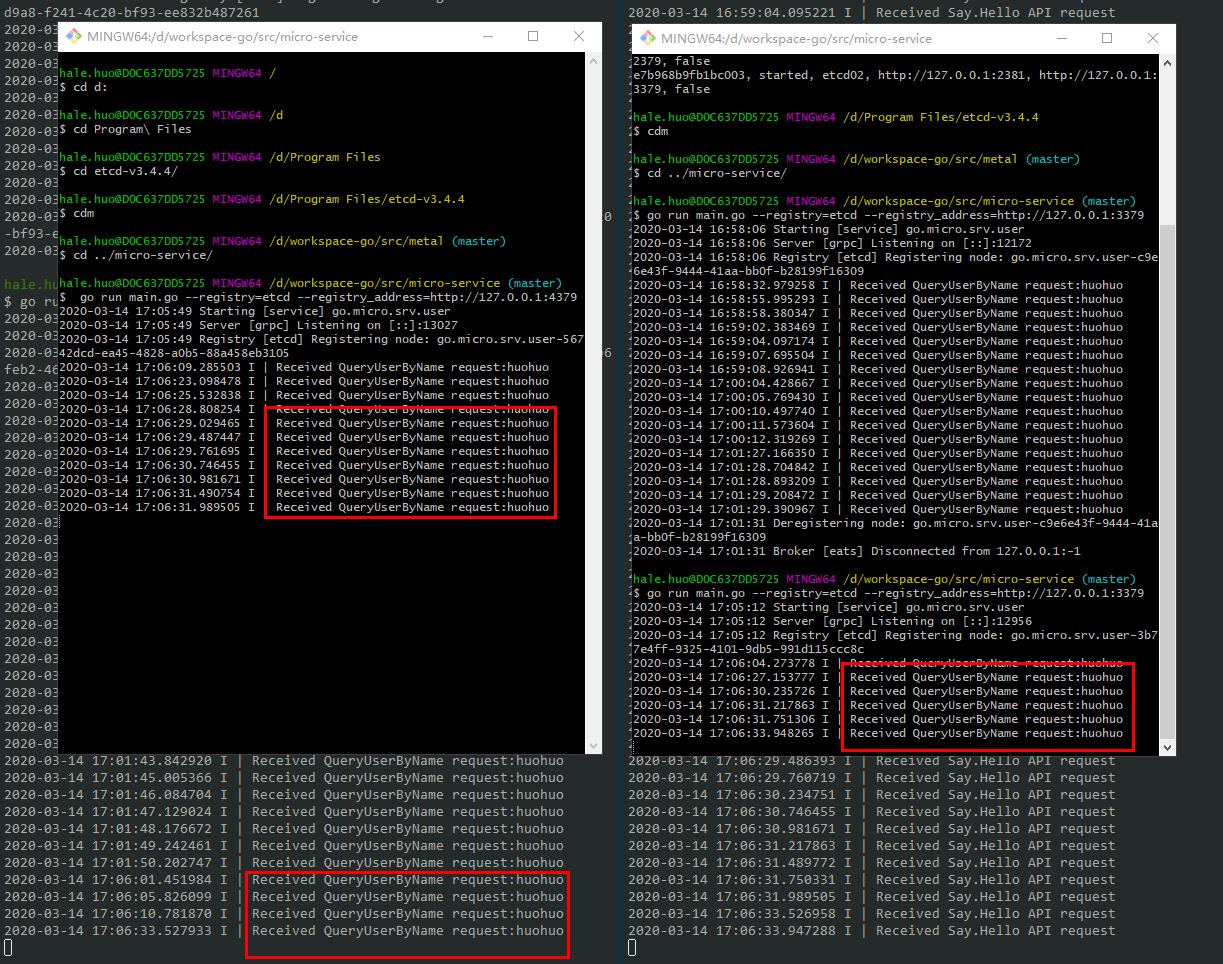Click log line timestamped 17:06:27.153777
This screenshot has height=964, width=1223.
pos(878,677)
